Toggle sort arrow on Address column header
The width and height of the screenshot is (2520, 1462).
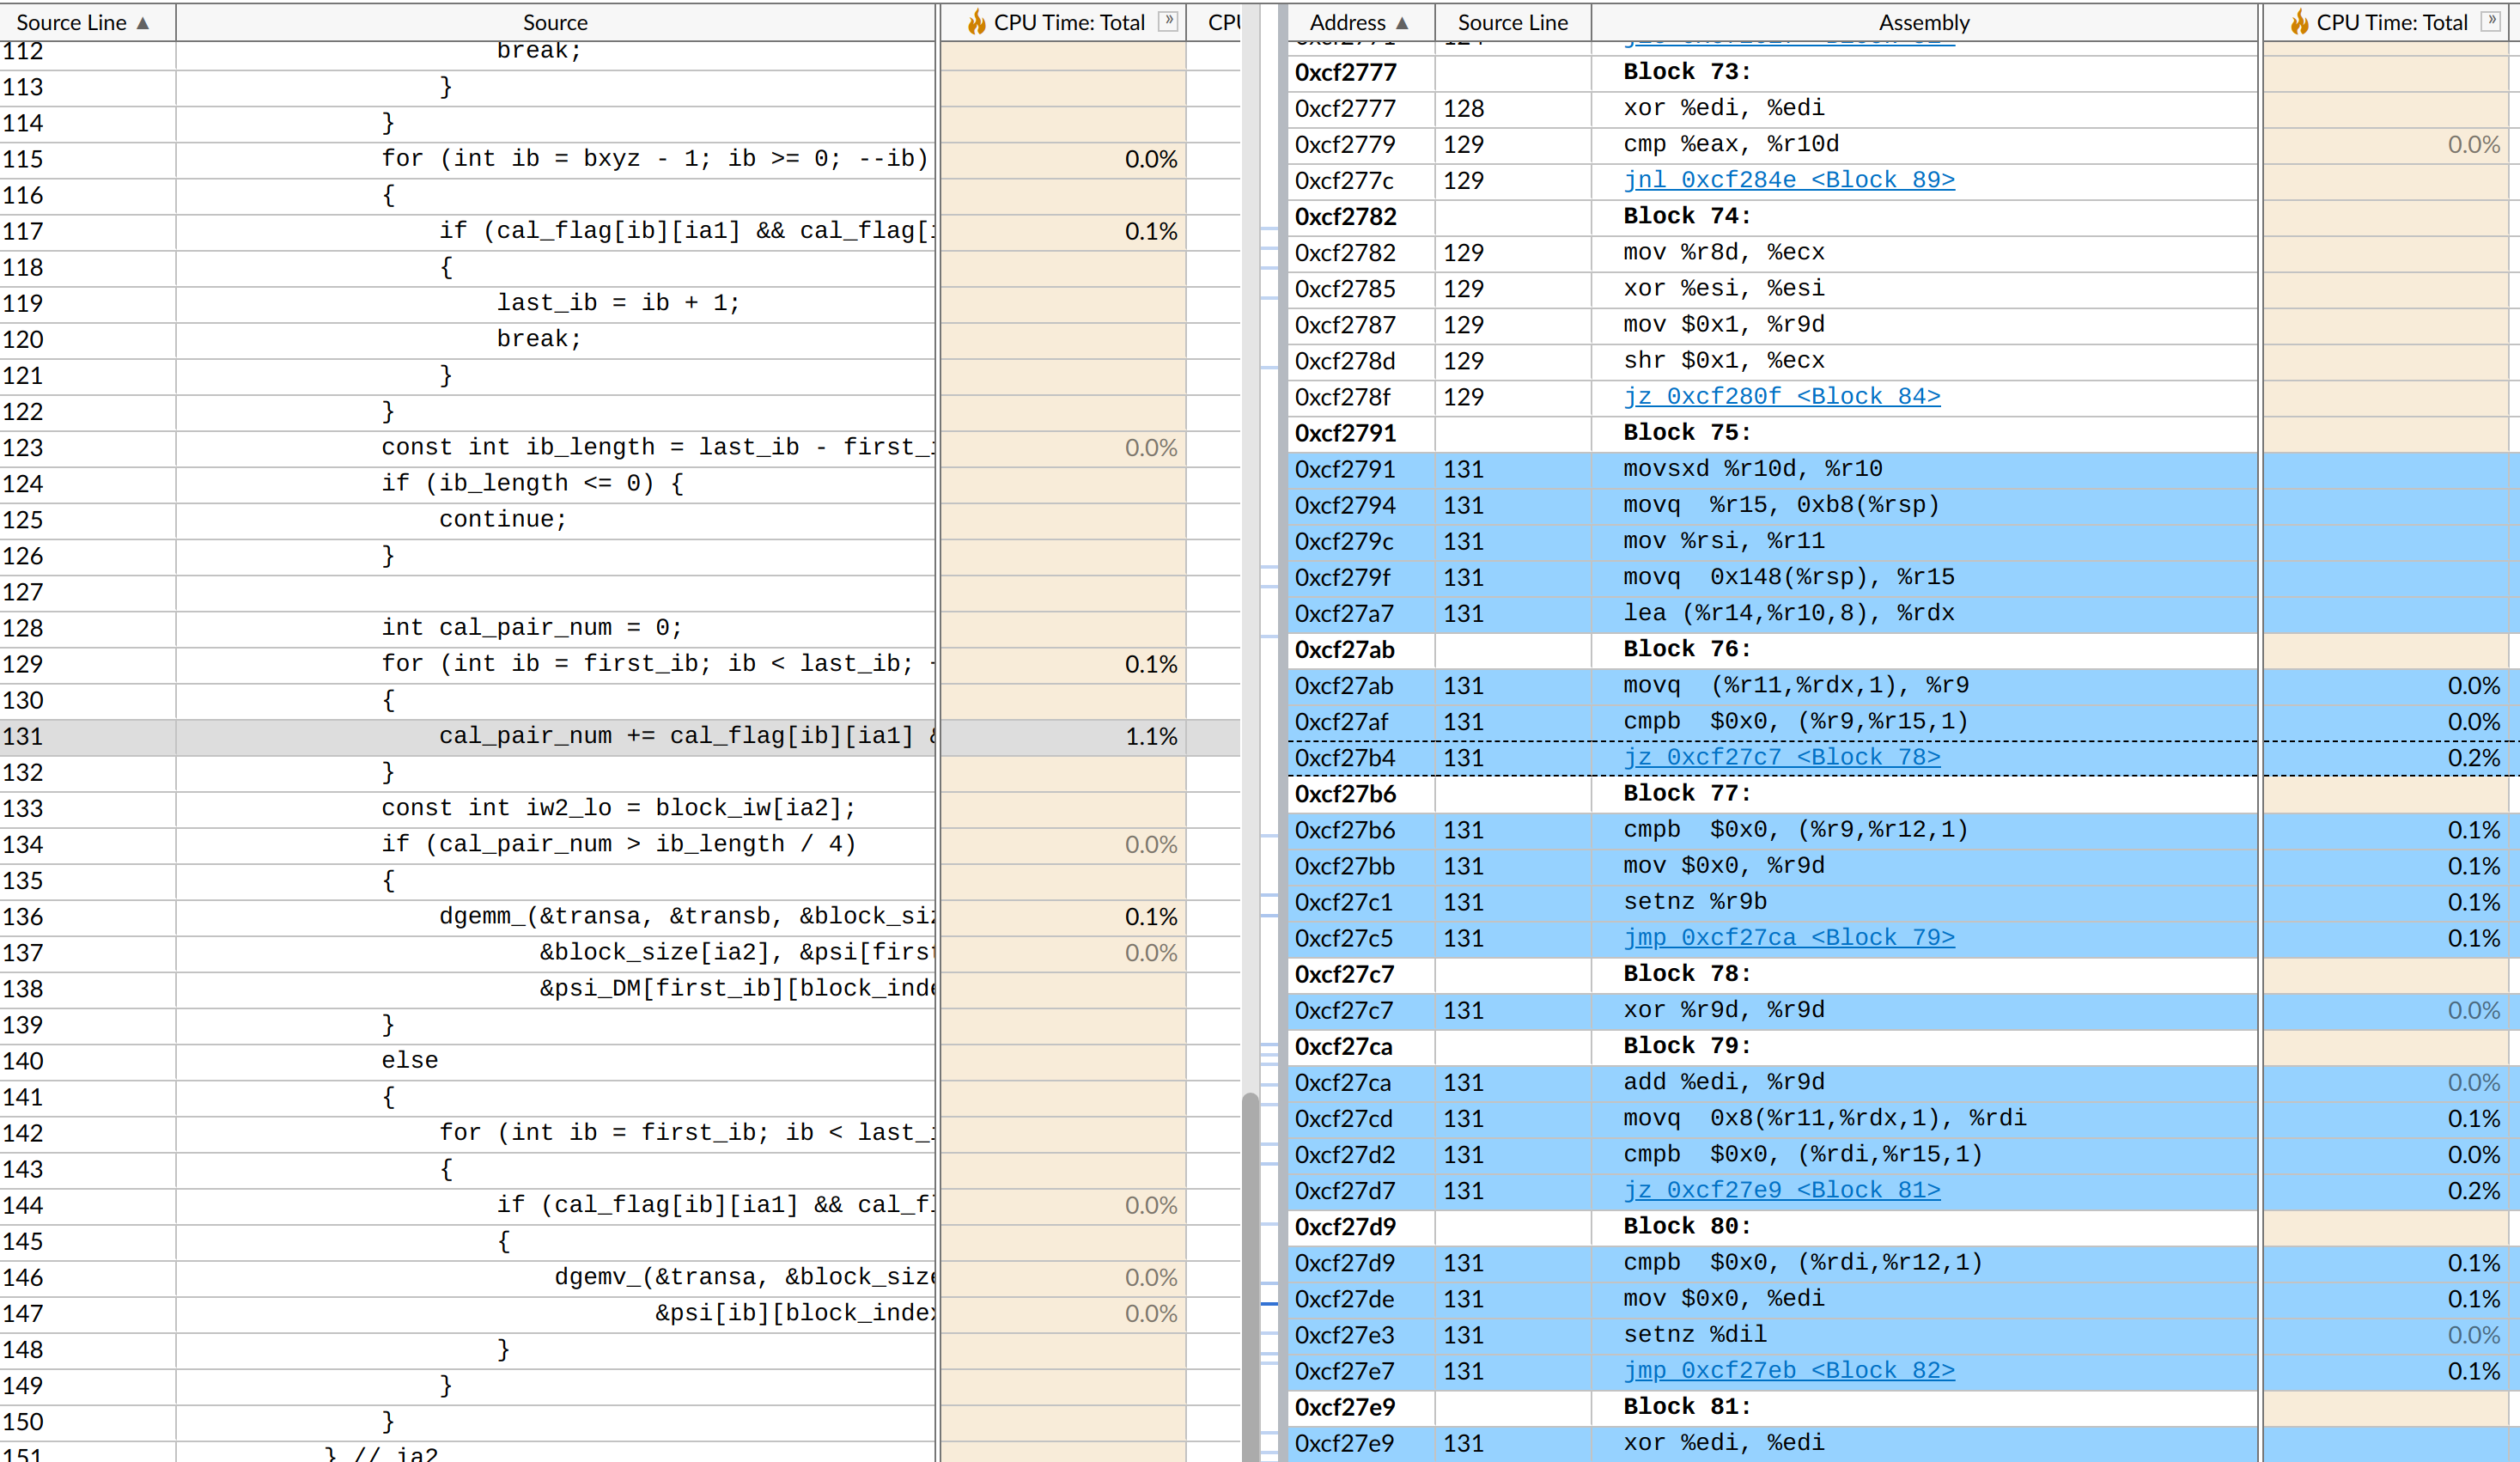point(1402,23)
